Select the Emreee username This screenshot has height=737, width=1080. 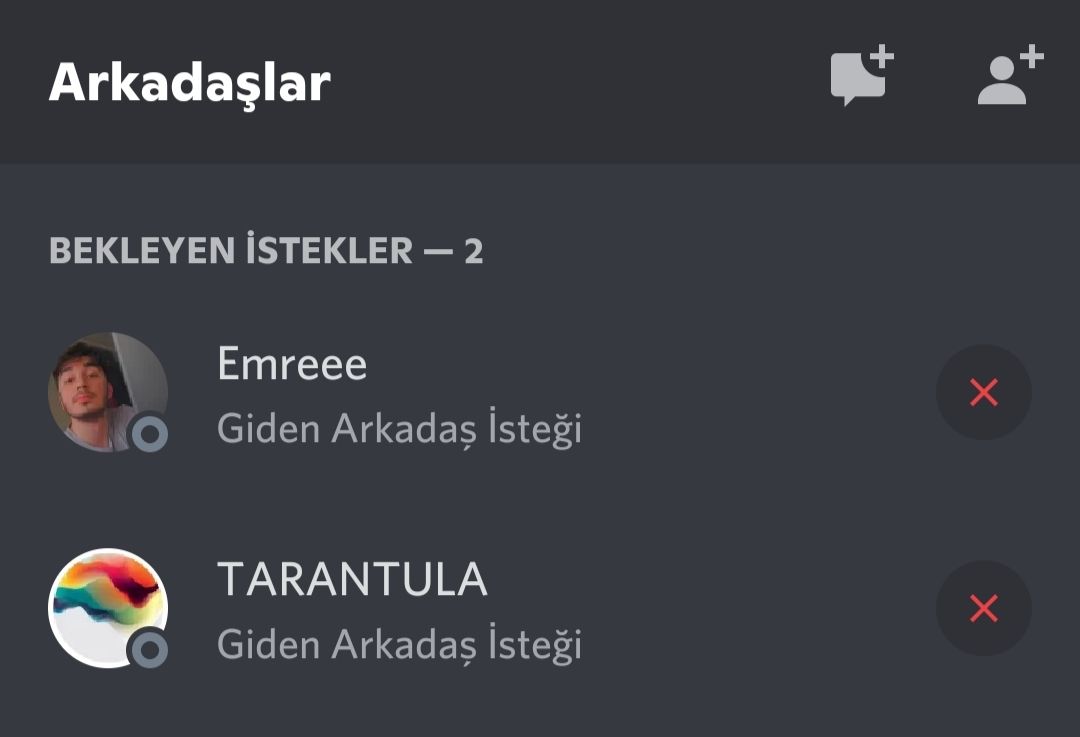tap(292, 364)
